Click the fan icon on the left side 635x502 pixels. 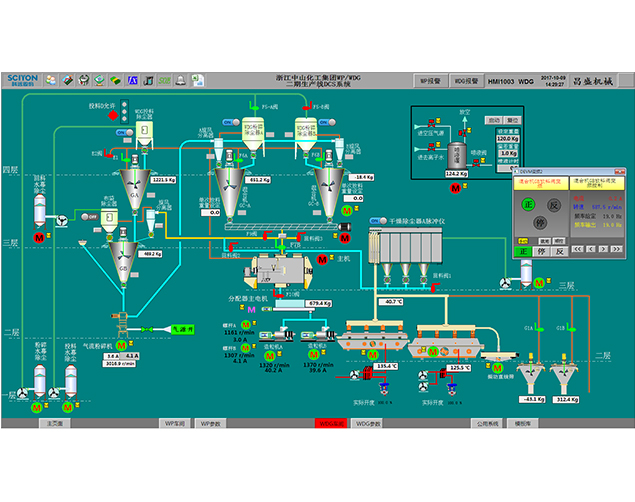[x=62, y=221]
